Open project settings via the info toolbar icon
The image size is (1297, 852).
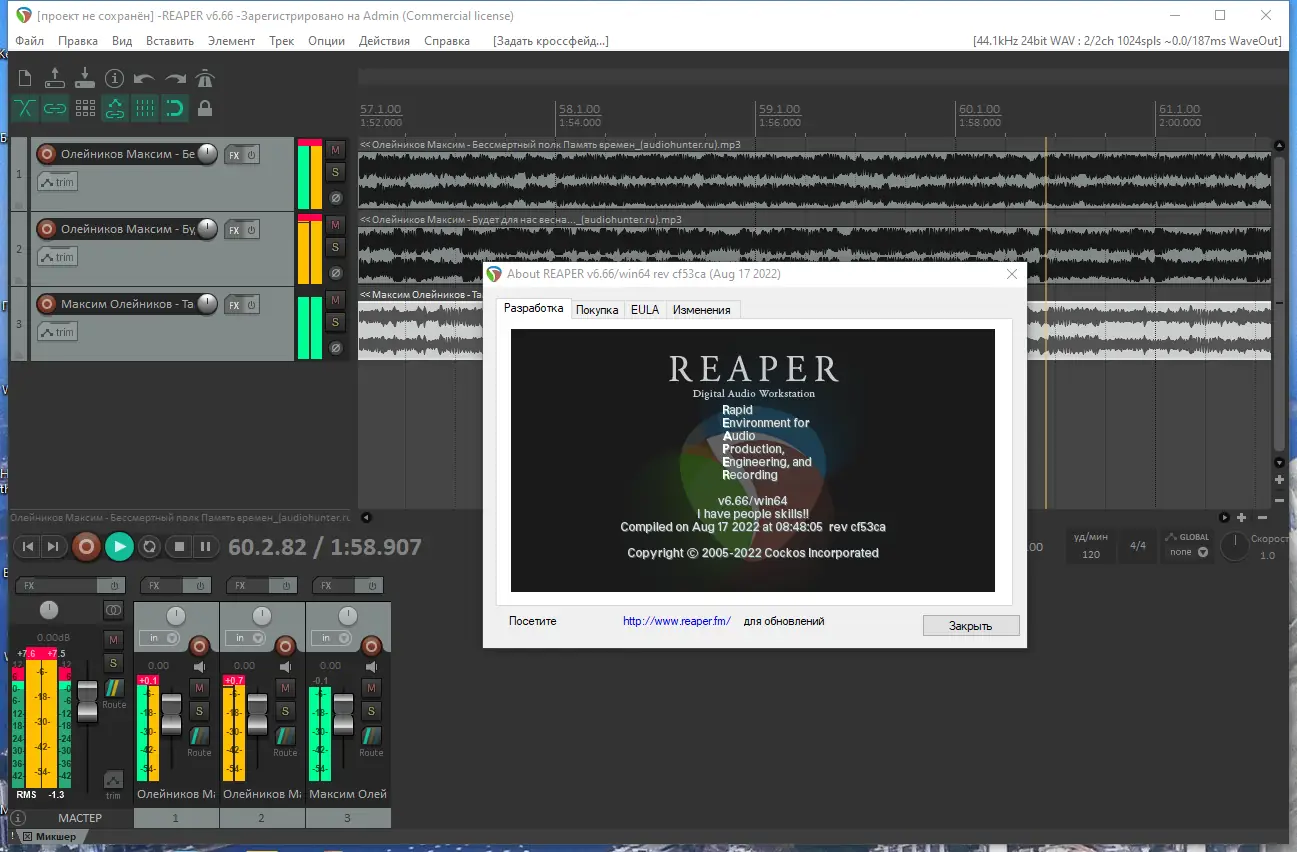click(115, 78)
